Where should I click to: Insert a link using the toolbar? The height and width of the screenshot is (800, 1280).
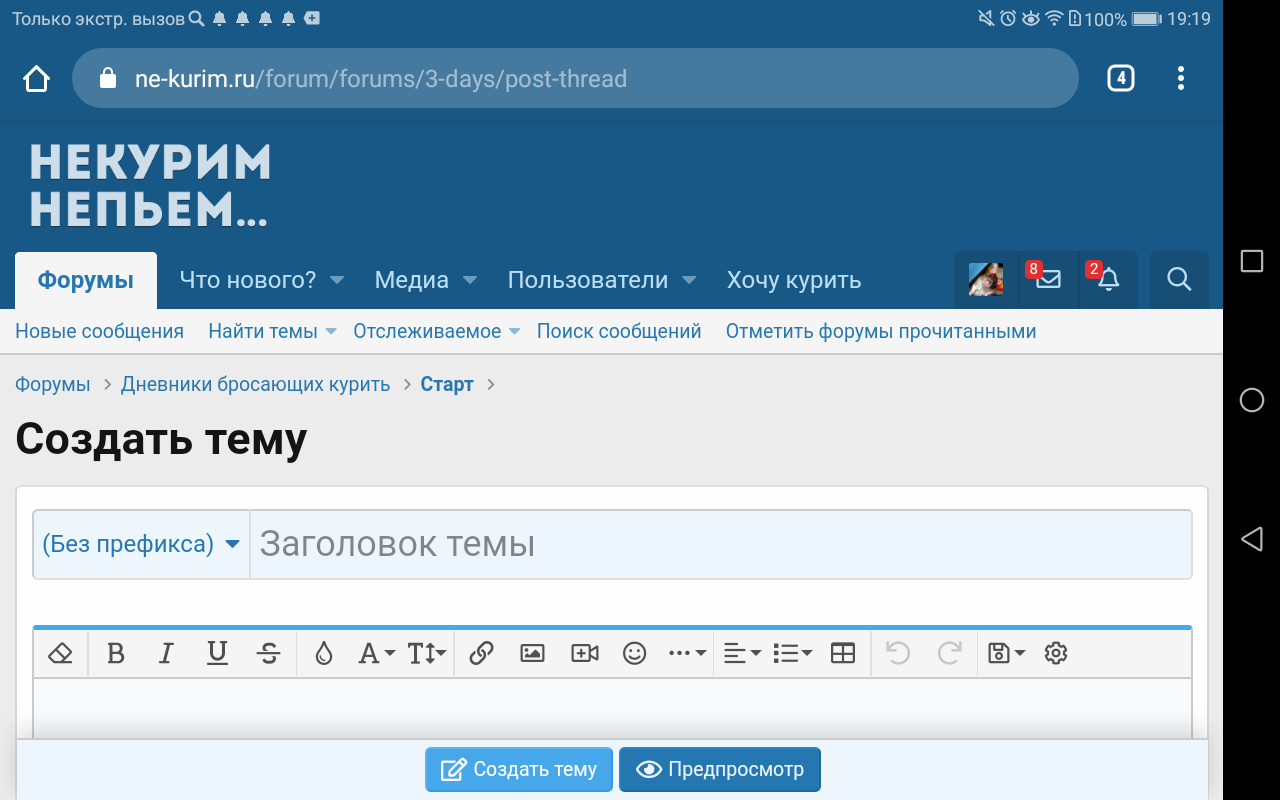[x=481, y=653]
